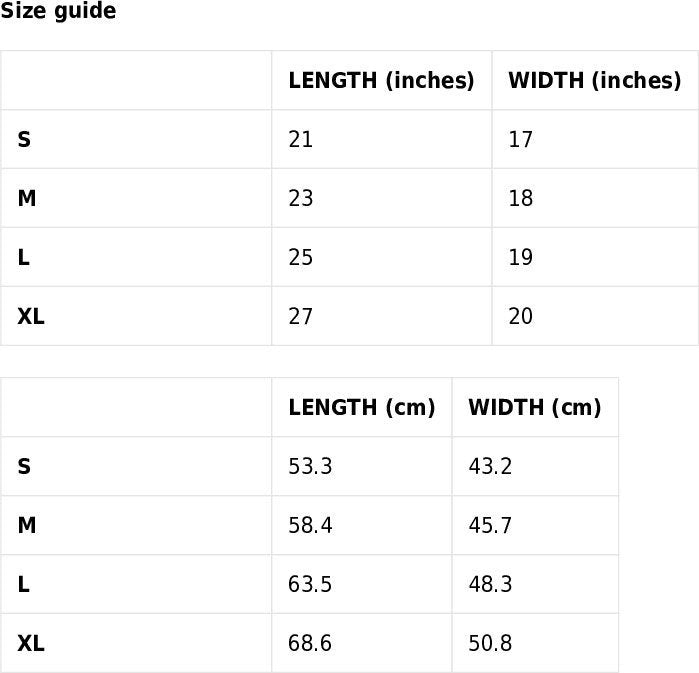
Task: Select the length value 53.3
Action: click(310, 466)
